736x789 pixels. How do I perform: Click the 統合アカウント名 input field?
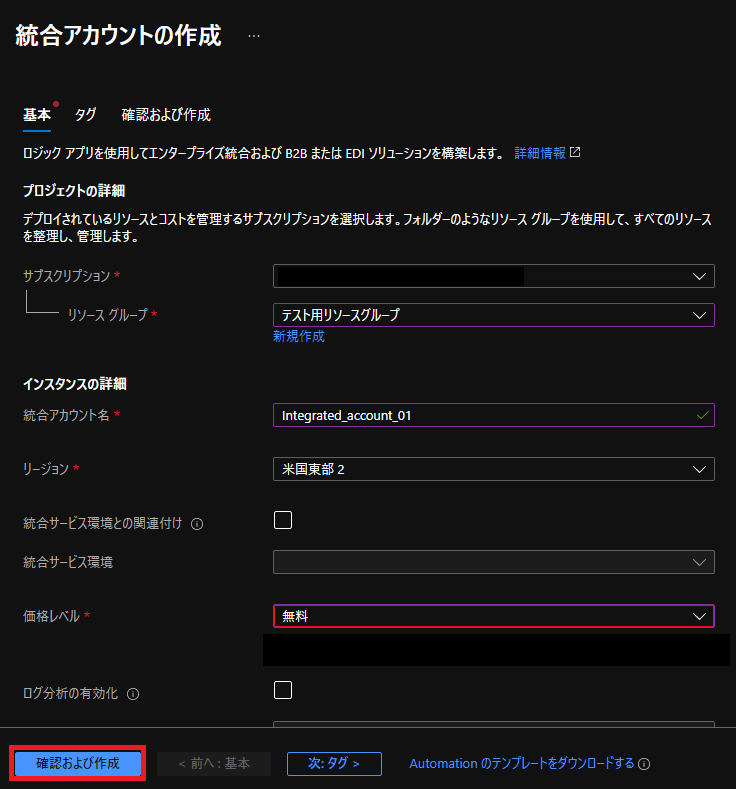click(494, 415)
